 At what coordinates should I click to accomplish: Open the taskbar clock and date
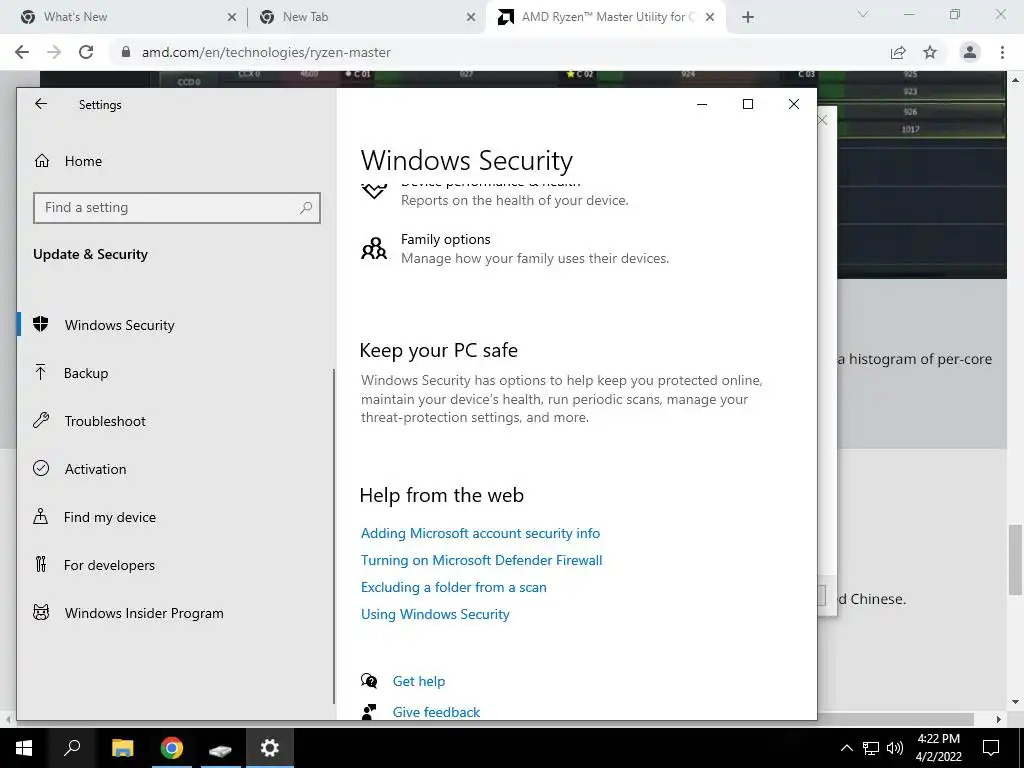[938, 748]
